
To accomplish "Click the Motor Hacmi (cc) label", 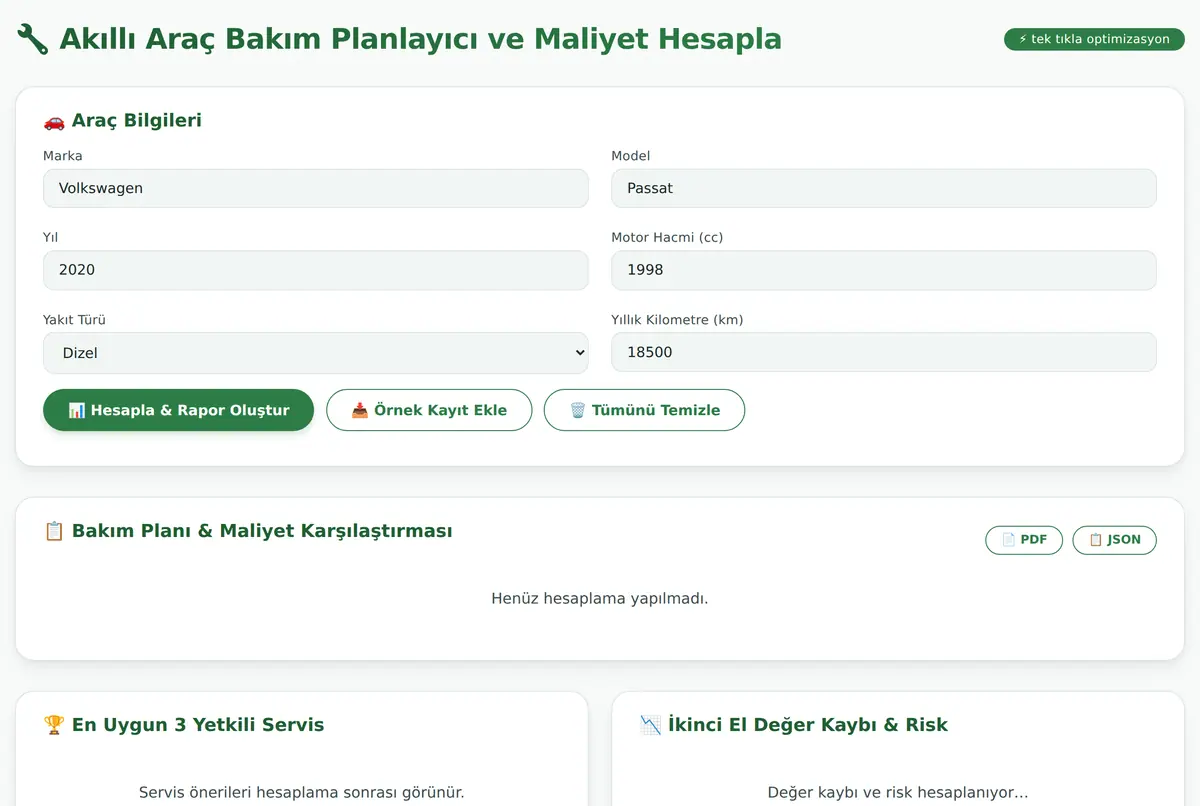I will pos(667,238).
